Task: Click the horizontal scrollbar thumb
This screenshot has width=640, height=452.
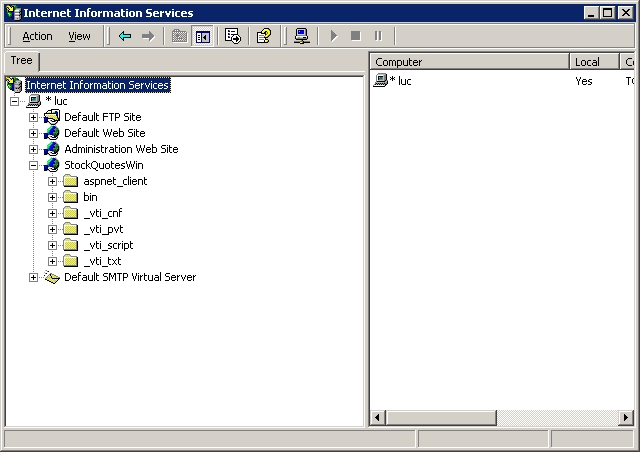Action: pyautogui.click(x=441, y=418)
